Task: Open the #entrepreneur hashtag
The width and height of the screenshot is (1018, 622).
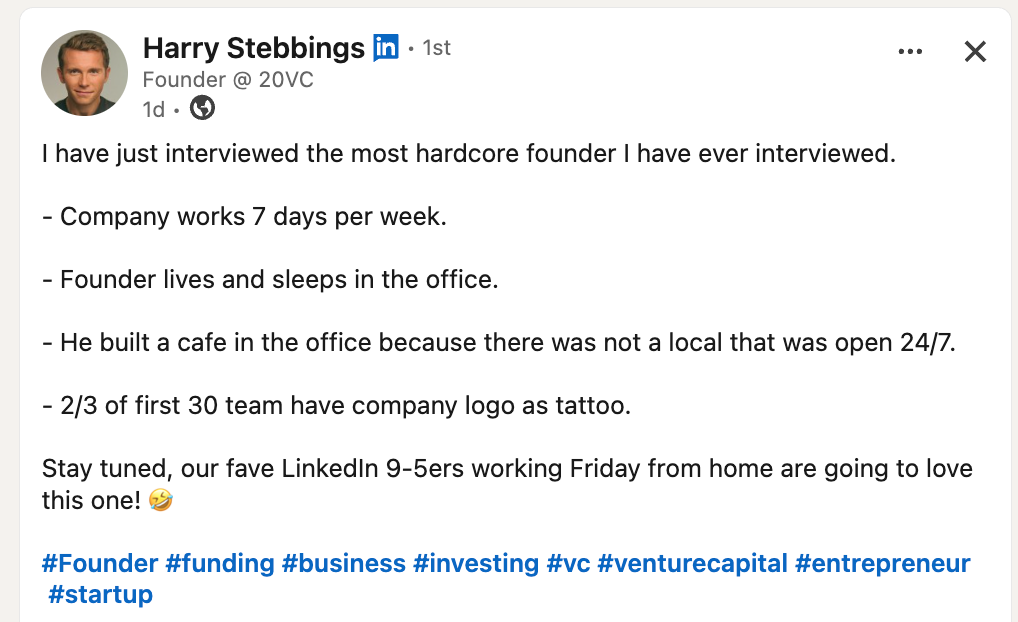Action: (882, 563)
